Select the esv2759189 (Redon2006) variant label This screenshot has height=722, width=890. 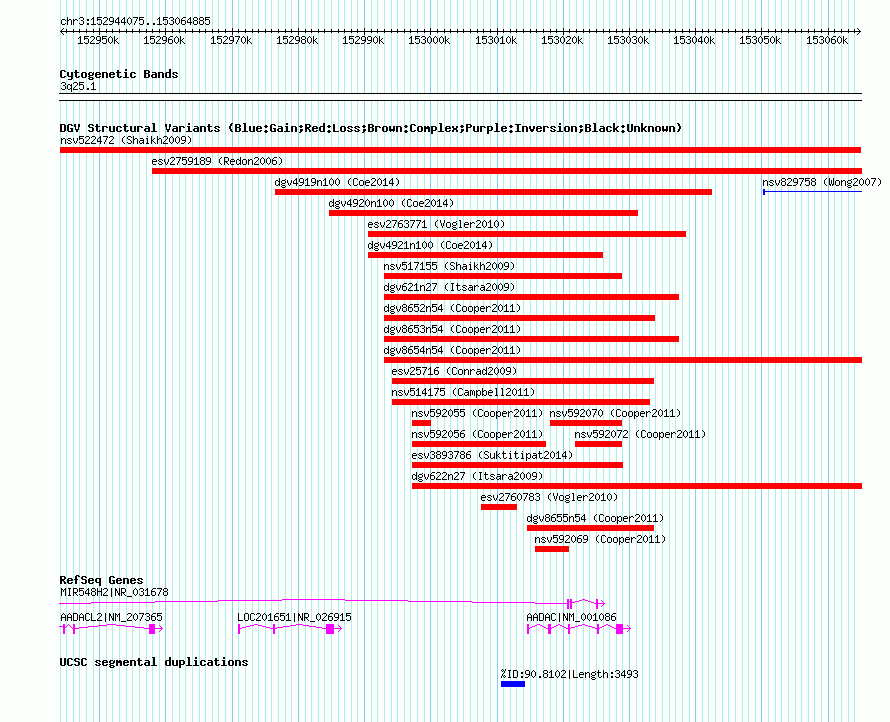pos(217,161)
